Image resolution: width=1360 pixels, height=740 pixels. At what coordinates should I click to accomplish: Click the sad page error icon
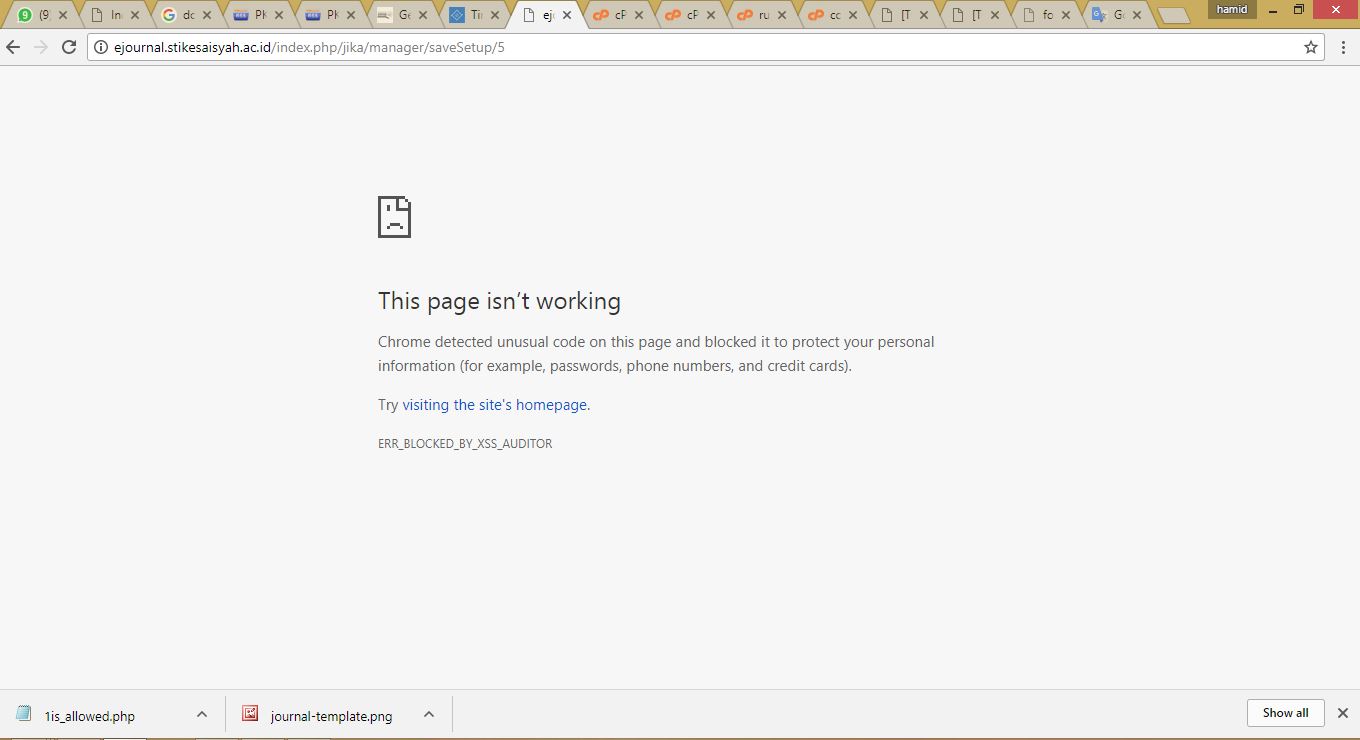coord(394,217)
